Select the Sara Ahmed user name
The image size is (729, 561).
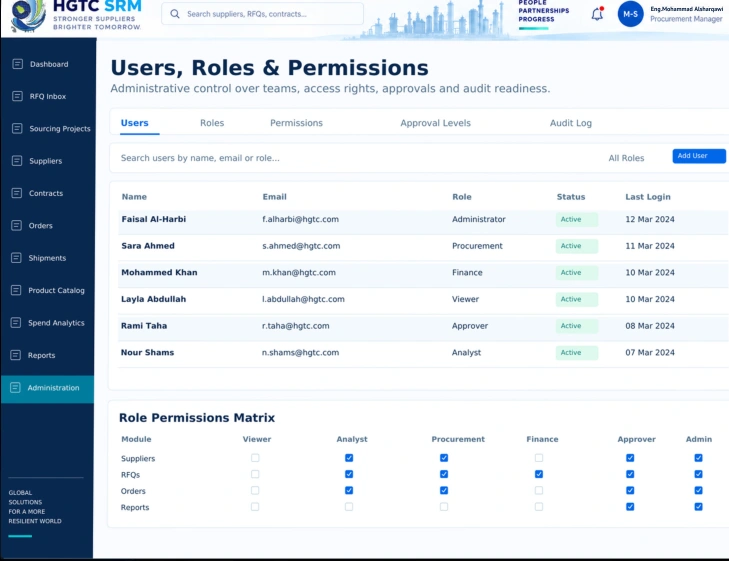(148, 246)
